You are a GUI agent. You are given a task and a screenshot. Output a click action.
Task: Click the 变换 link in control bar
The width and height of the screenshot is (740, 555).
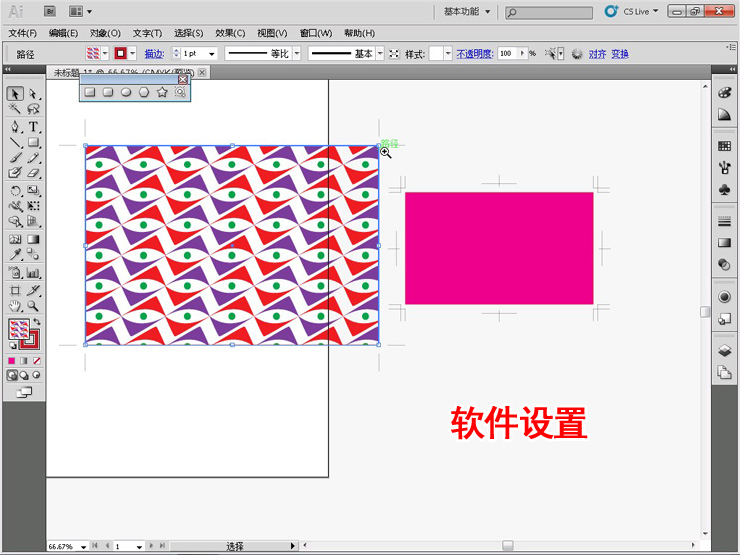click(x=620, y=53)
